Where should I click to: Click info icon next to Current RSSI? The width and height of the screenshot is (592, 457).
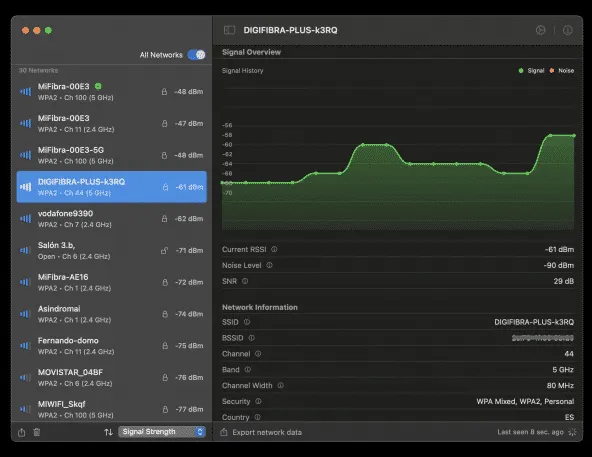click(x=274, y=249)
